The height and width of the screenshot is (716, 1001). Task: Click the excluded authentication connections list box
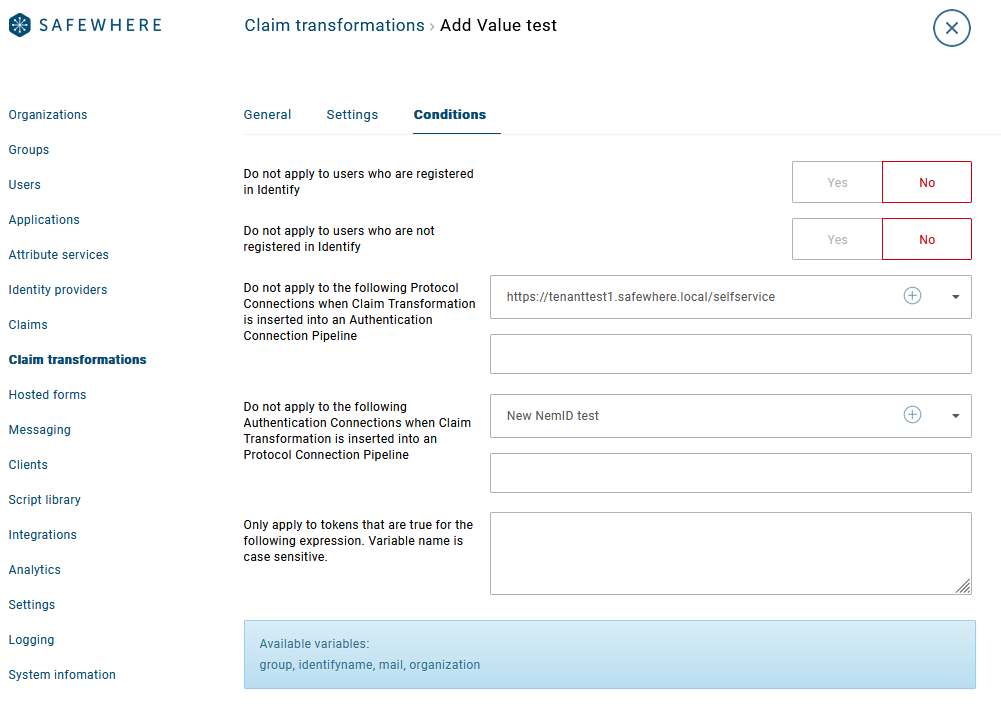[730, 473]
